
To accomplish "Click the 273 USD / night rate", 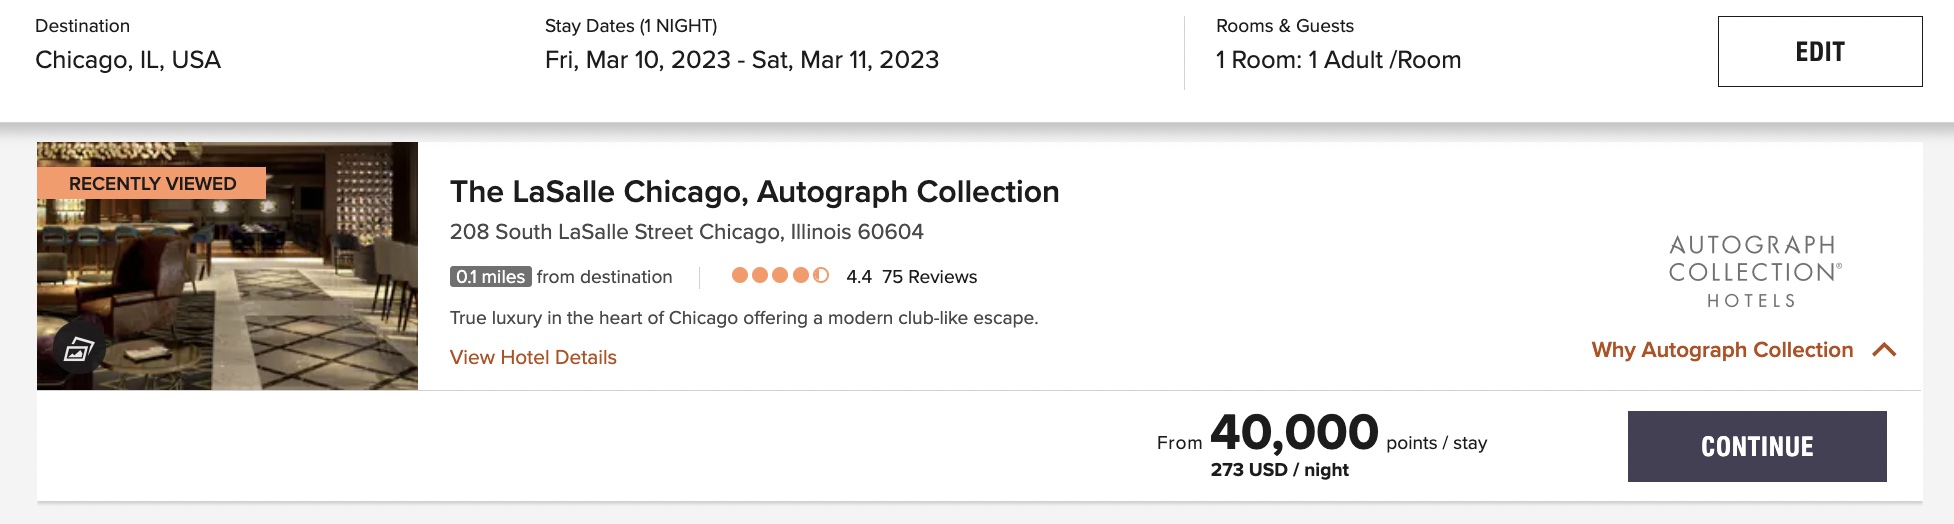I will (x=1279, y=470).
